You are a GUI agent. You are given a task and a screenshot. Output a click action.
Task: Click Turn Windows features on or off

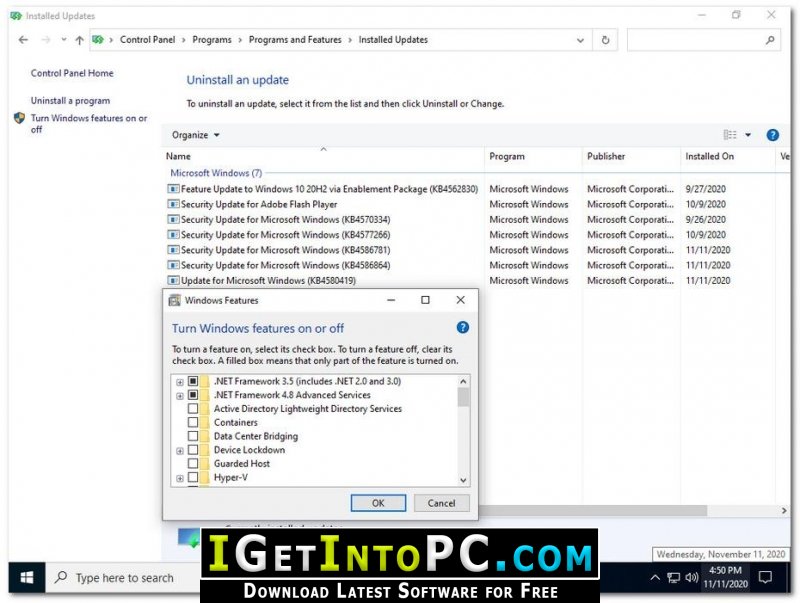89,123
